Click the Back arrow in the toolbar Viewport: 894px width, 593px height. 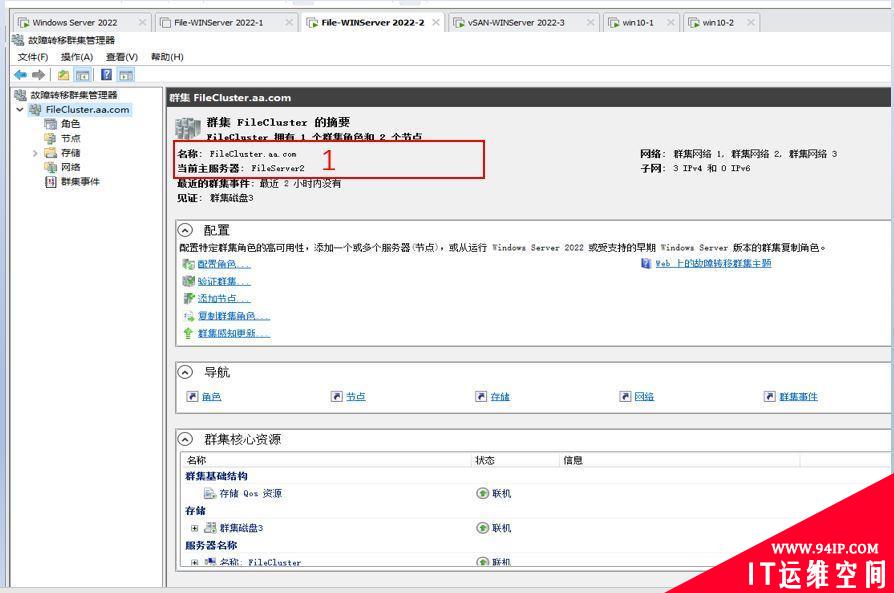pyautogui.click(x=21, y=75)
